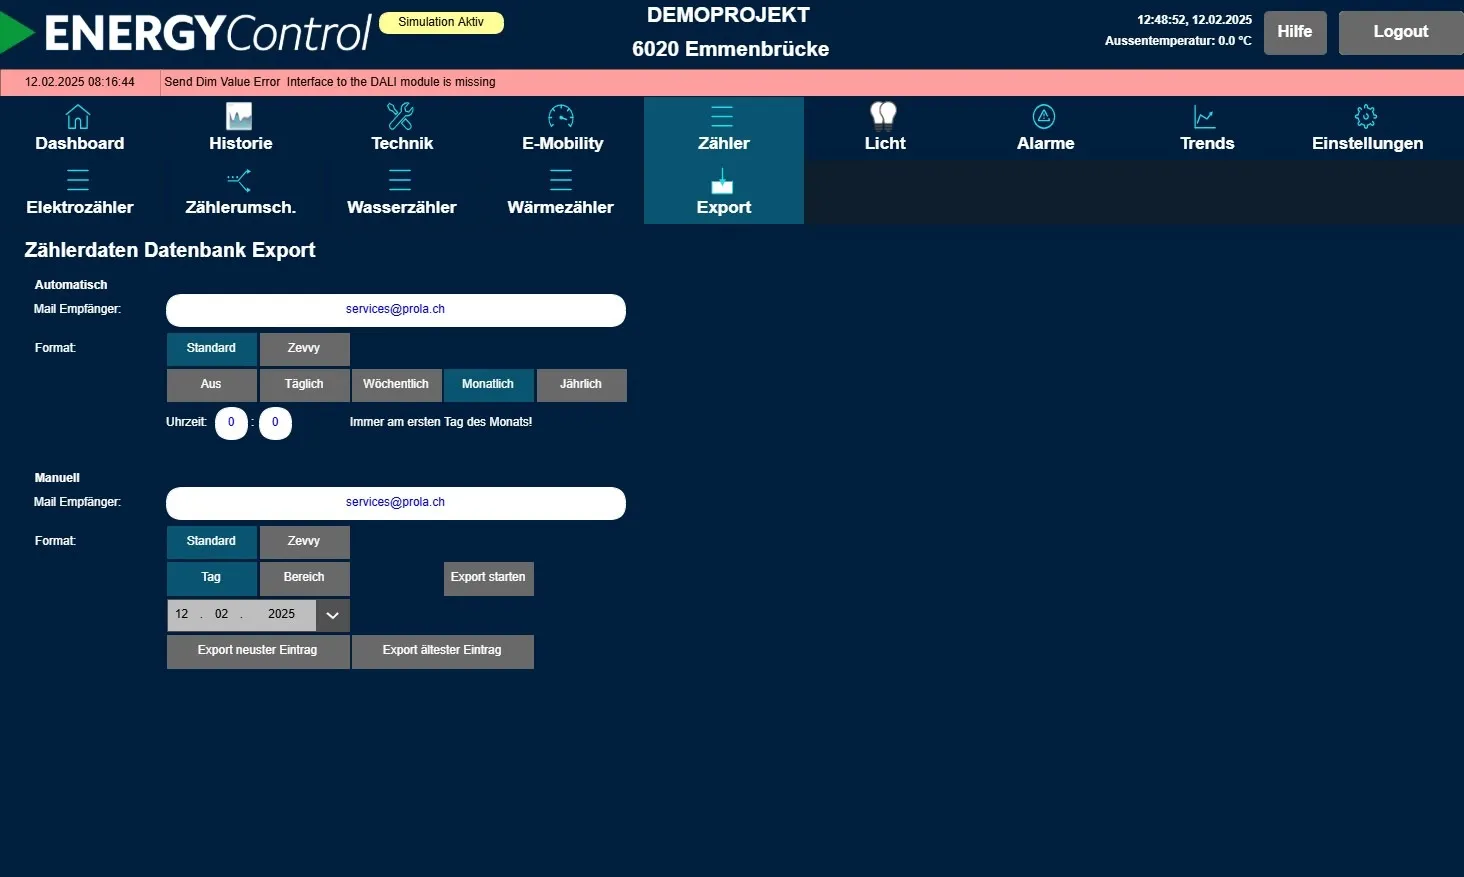Select Standard format under Manuell

tap(212, 542)
